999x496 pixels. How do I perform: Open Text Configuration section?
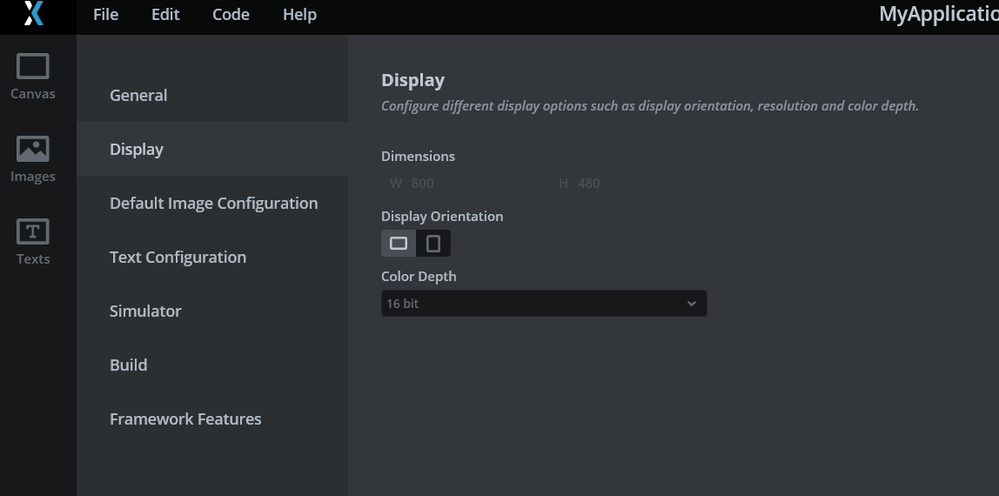click(212, 257)
